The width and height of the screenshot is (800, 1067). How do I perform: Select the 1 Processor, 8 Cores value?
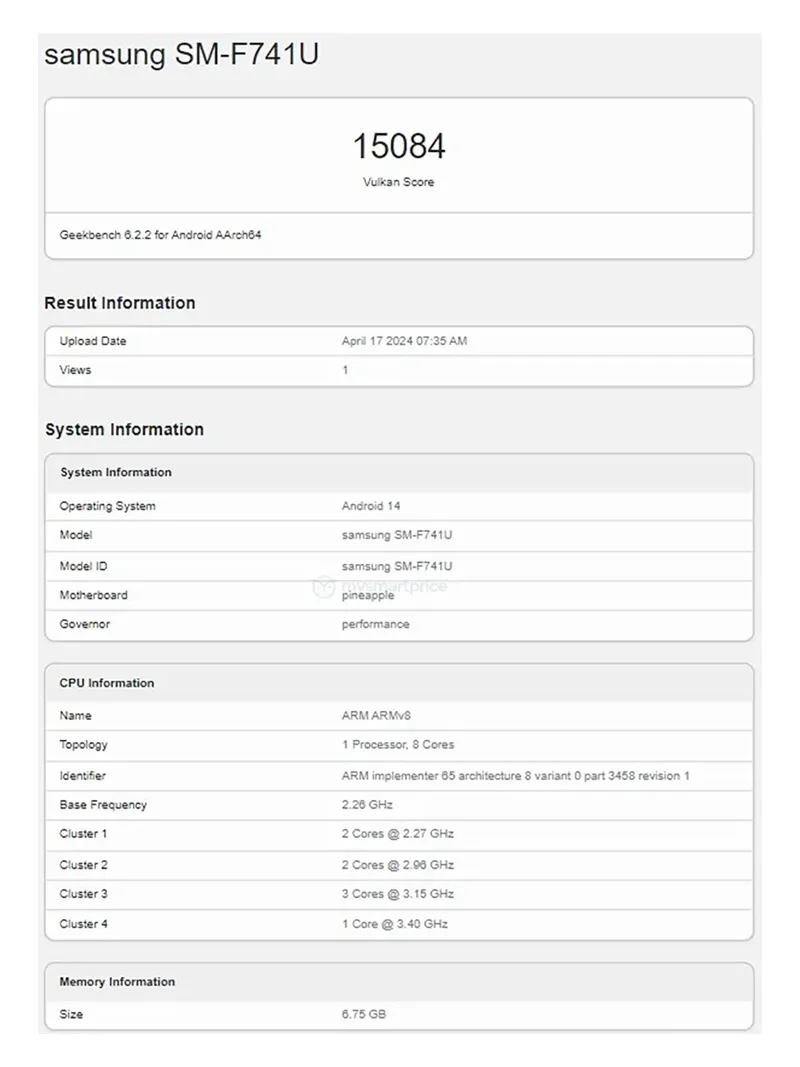[x=398, y=745]
